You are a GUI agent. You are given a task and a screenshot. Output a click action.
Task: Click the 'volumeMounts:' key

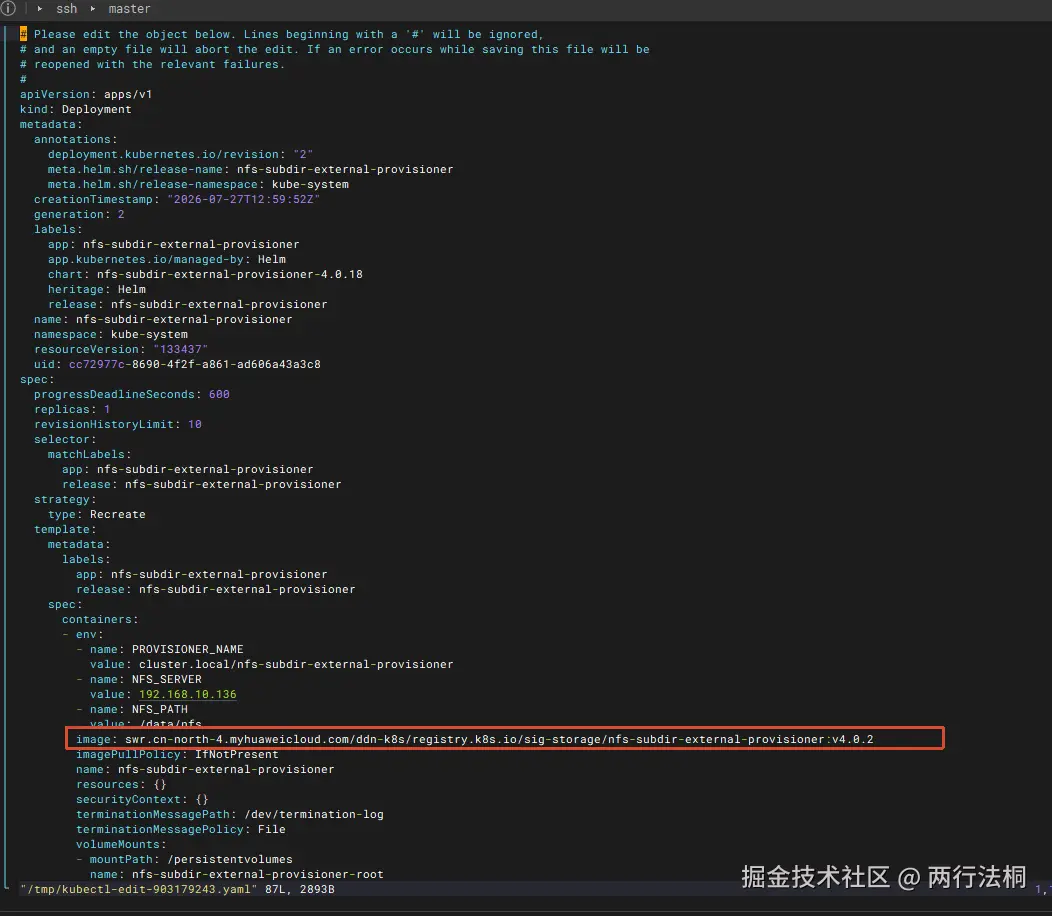(121, 845)
